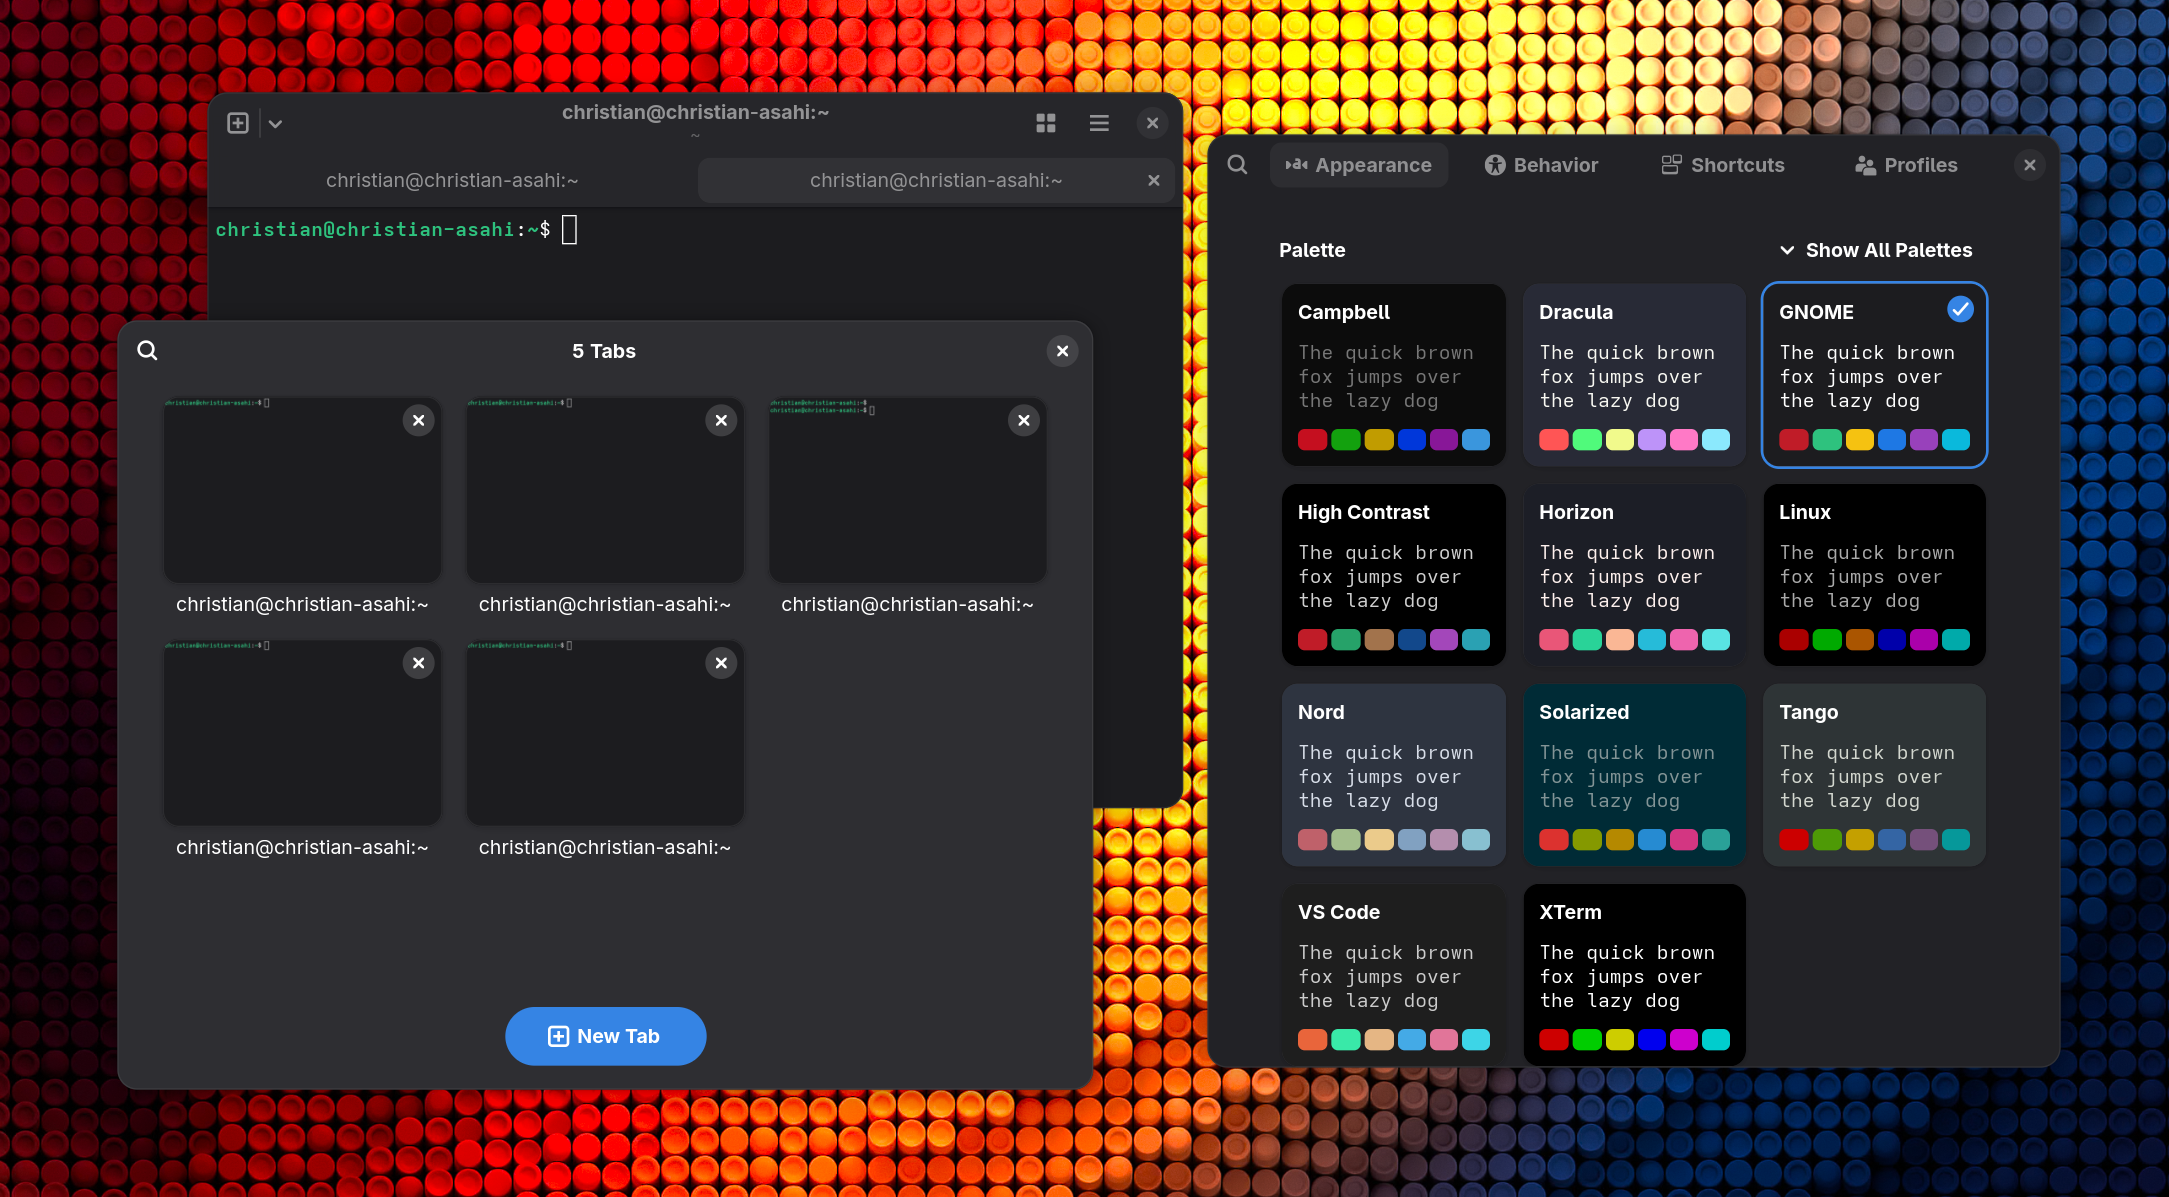This screenshot has width=2169, height=1197.
Task: Open the hamburger menu in the terminal window
Action: pos(1099,122)
